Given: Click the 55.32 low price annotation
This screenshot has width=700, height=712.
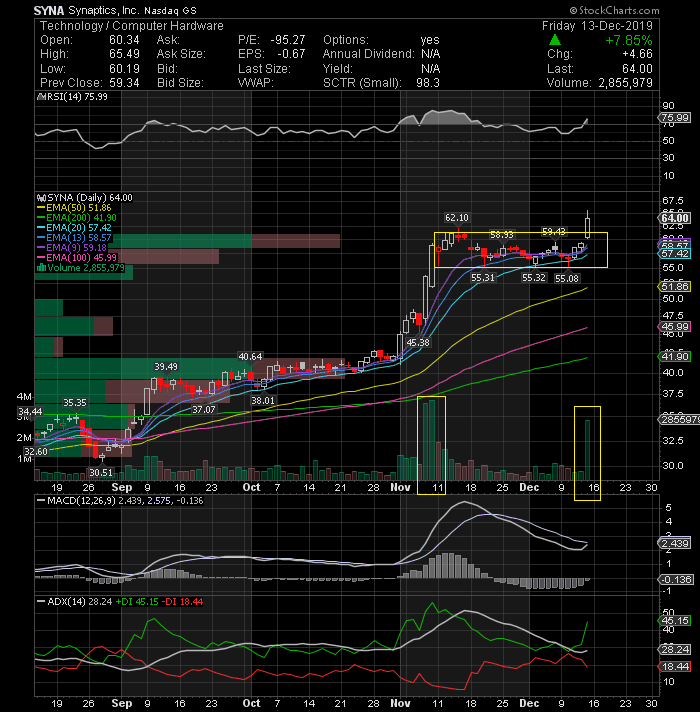Looking at the screenshot, I should [x=533, y=277].
